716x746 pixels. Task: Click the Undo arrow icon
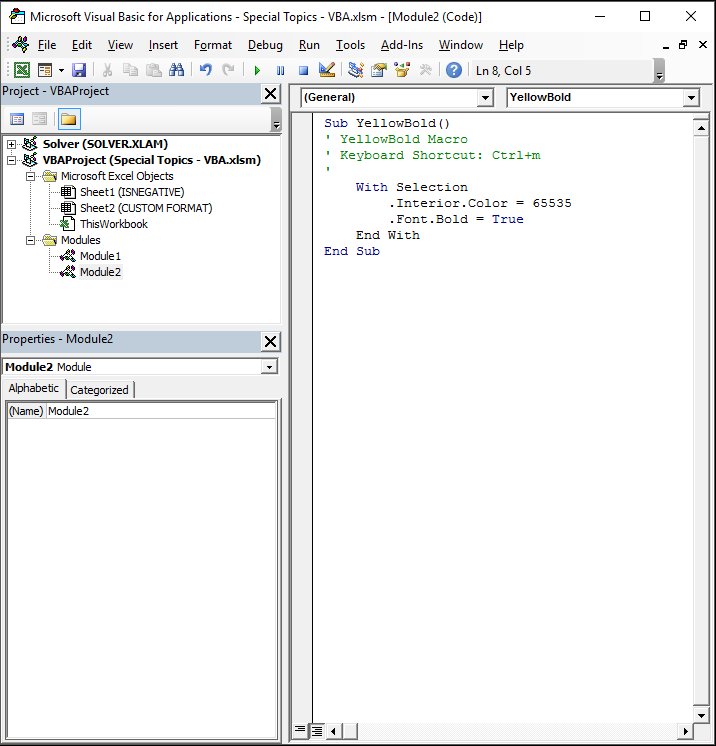click(x=206, y=70)
